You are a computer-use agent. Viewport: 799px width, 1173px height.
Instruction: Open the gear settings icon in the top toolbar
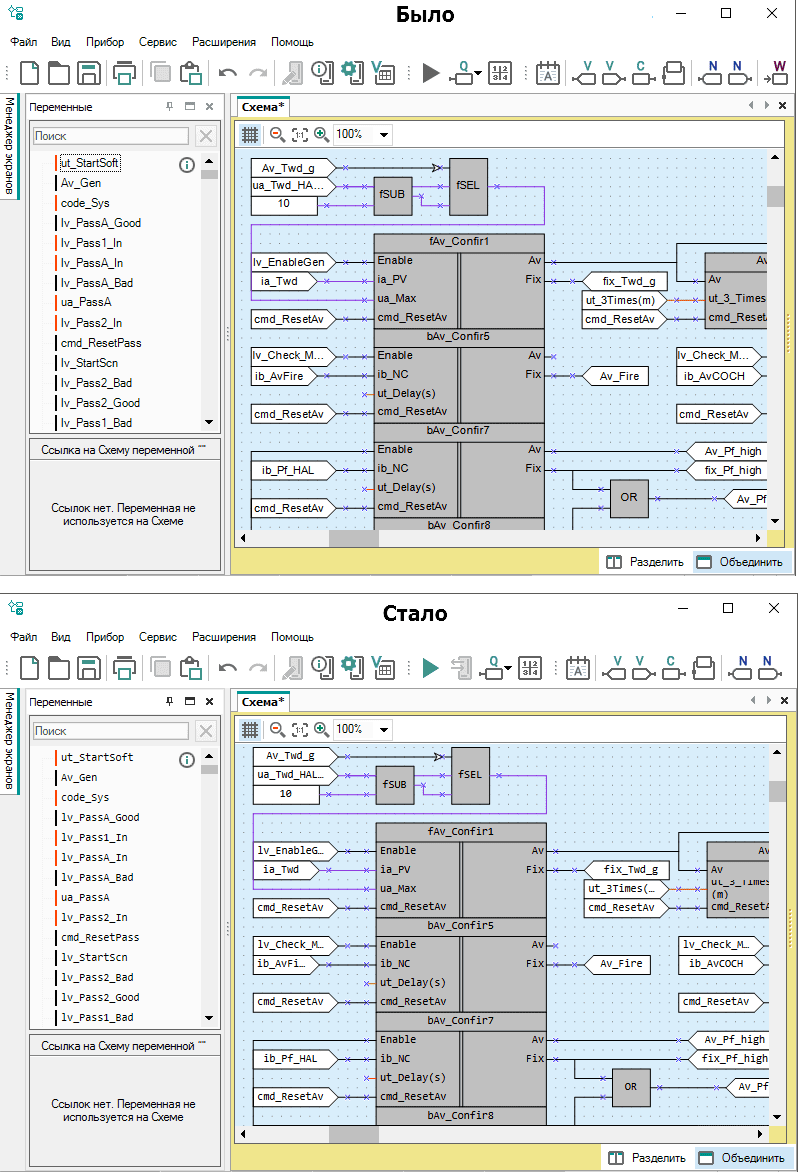click(x=349, y=72)
